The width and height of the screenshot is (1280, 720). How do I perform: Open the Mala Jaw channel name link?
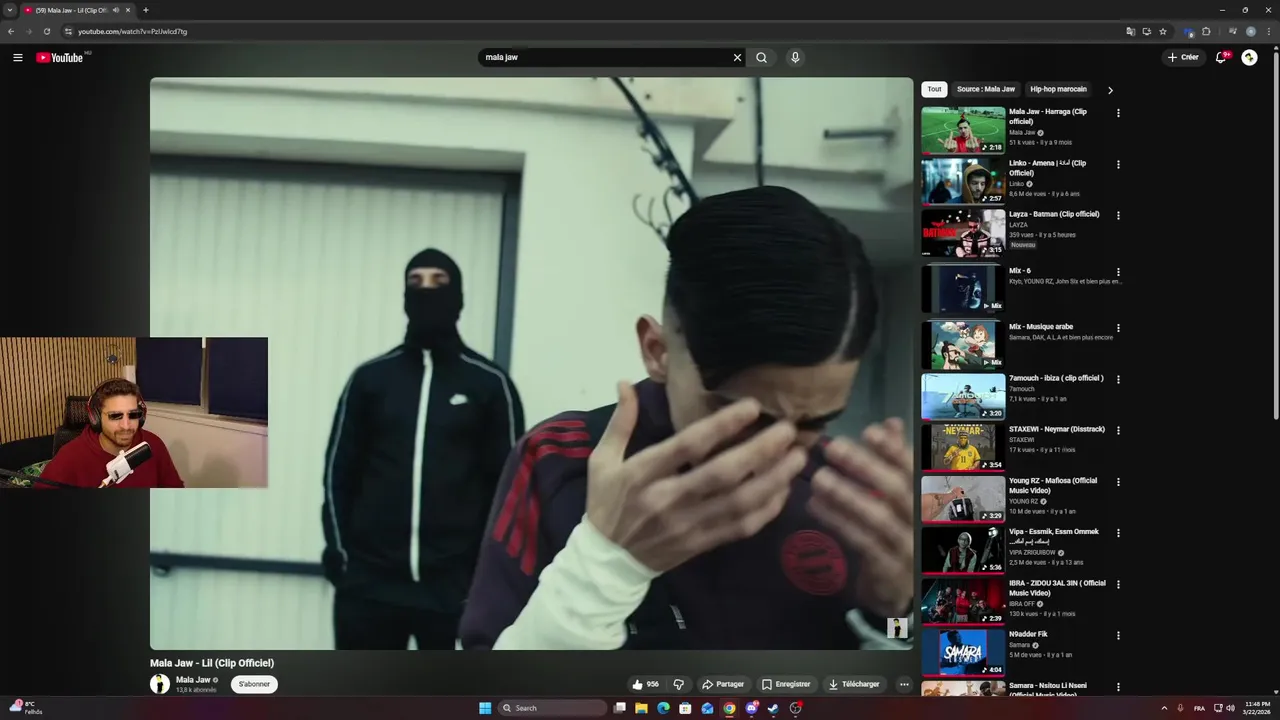pos(193,680)
